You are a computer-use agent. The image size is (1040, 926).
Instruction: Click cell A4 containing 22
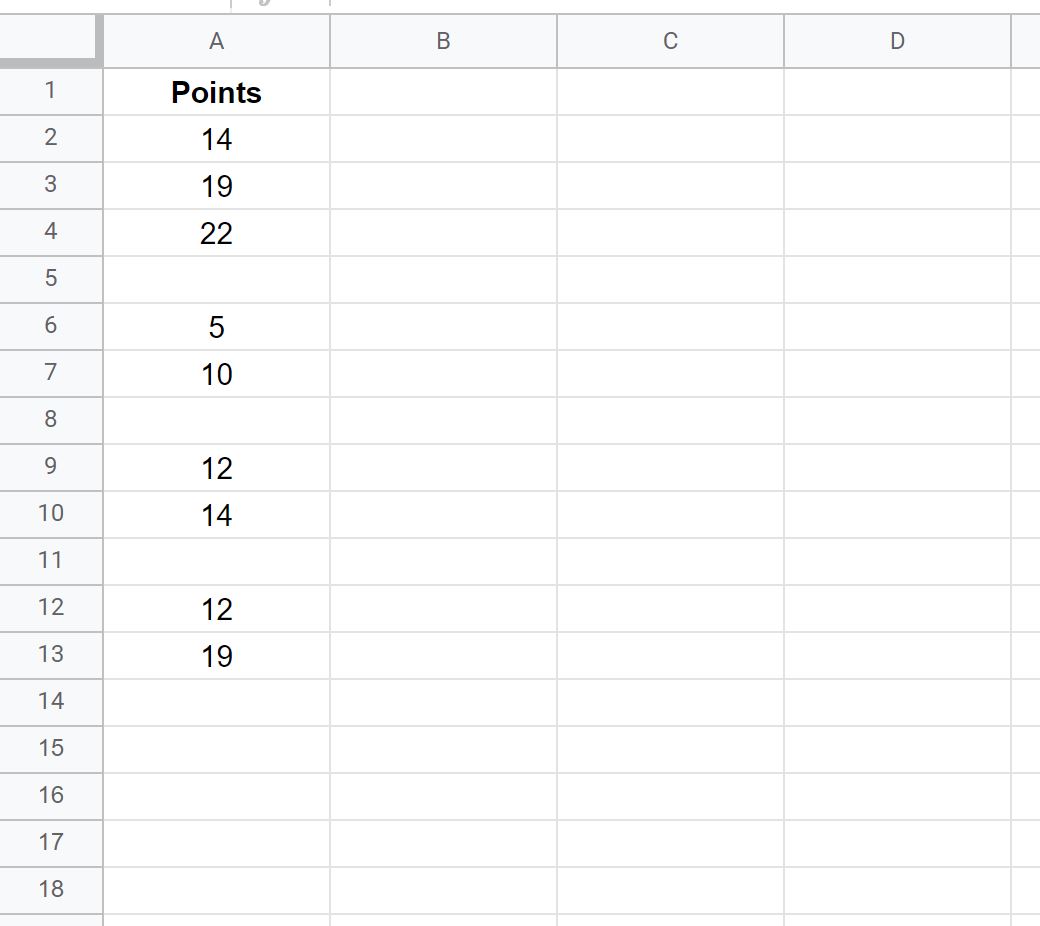coord(216,233)
